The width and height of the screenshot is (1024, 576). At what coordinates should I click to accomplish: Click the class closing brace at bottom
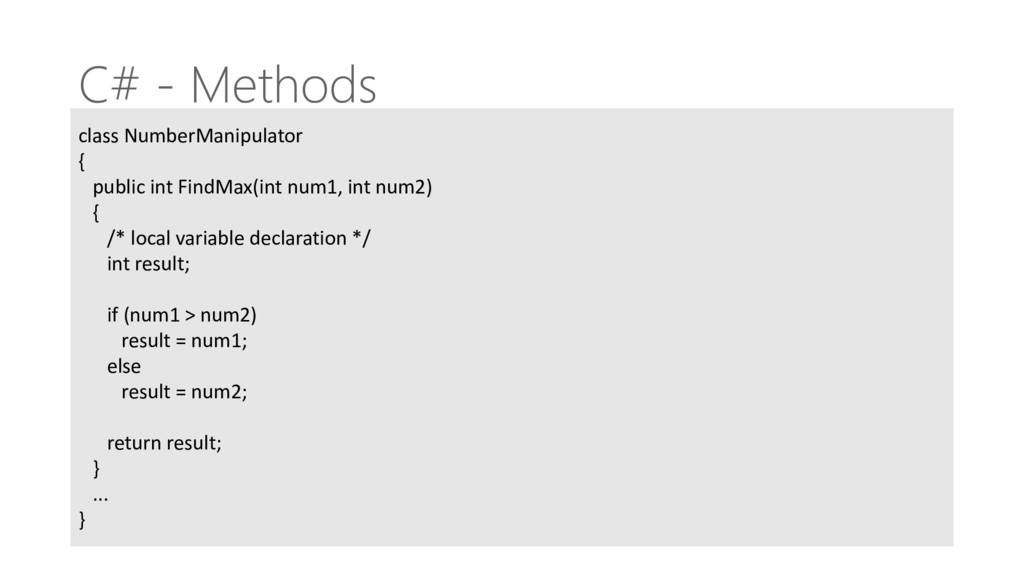tap(82, 520)
